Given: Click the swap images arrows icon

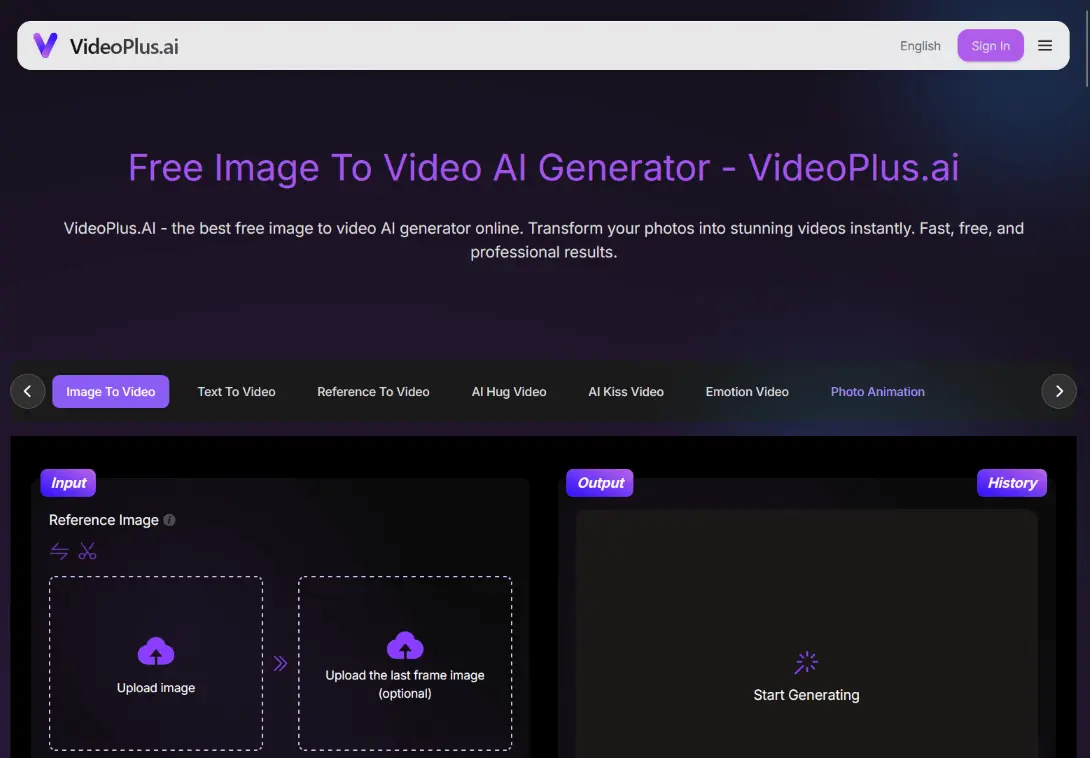Looking at the screenshot, I should tap(59, 551).
